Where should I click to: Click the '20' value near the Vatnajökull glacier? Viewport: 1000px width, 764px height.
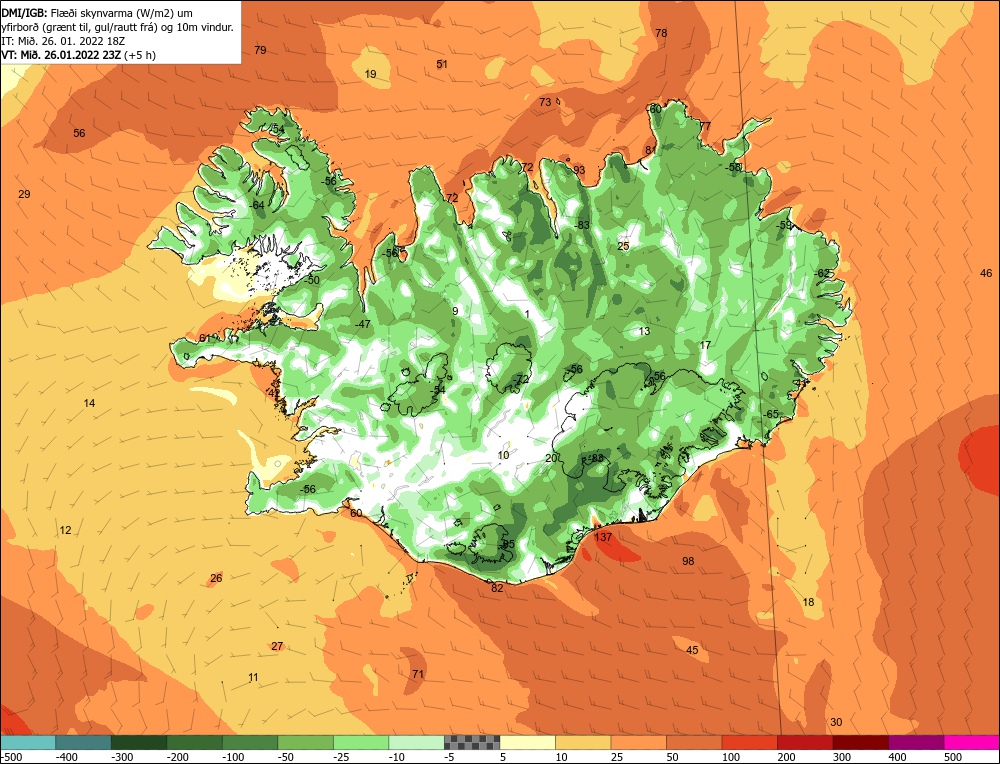(x=551, y=458)
